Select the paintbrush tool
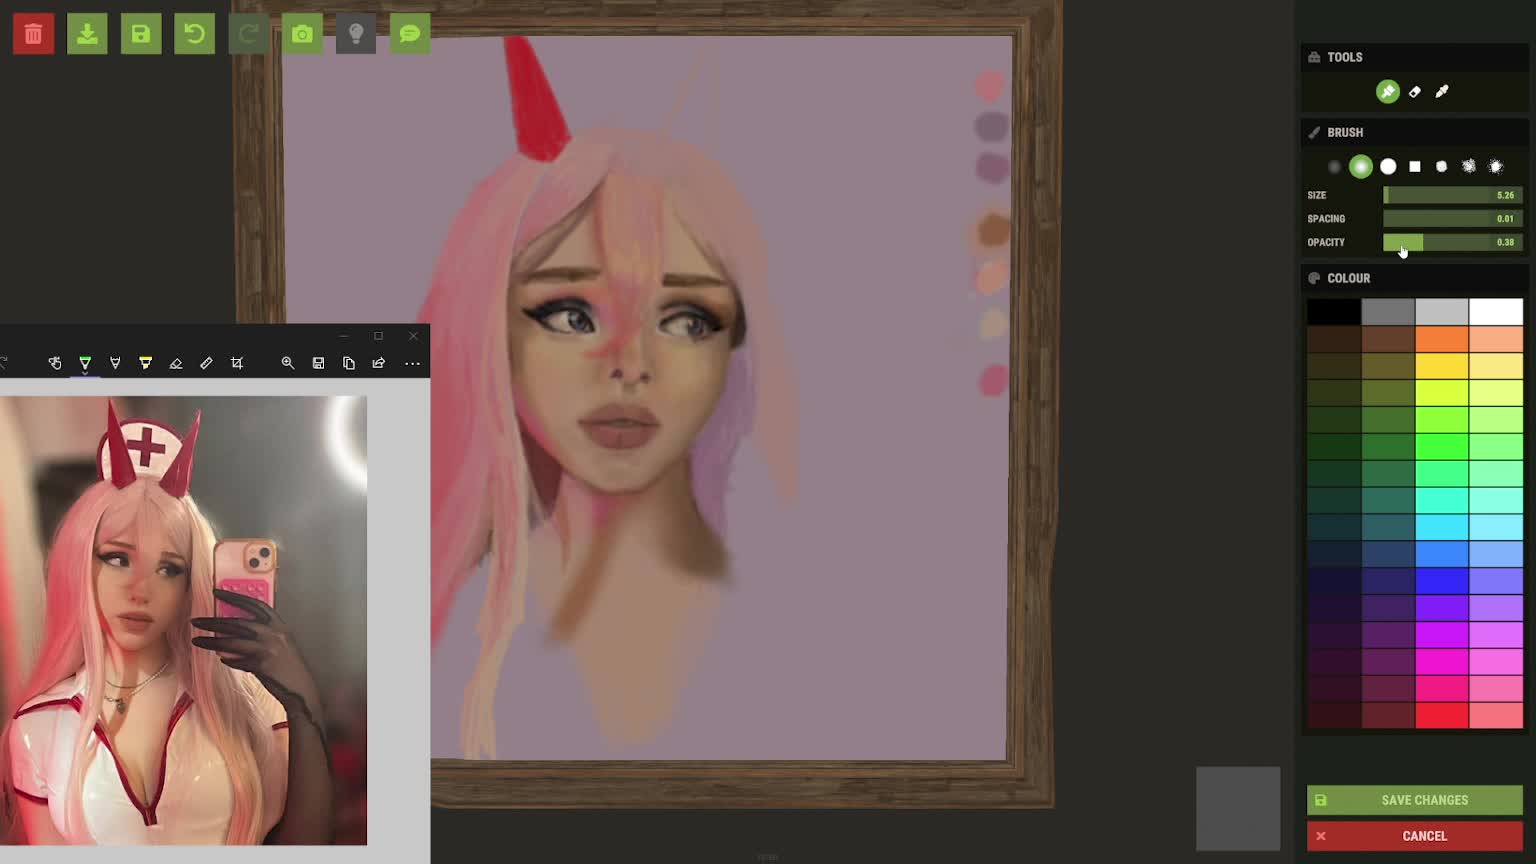Screen dimensions: 1536x864 click(x=1387, y=92)
